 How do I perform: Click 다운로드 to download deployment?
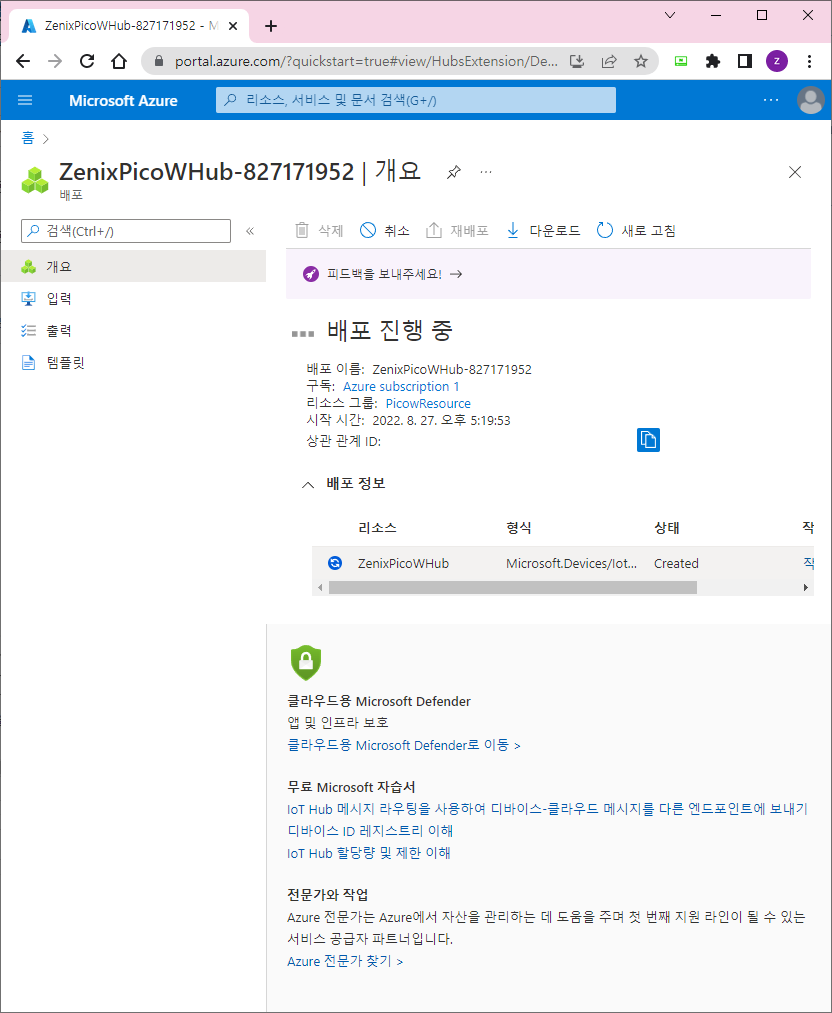543,230
